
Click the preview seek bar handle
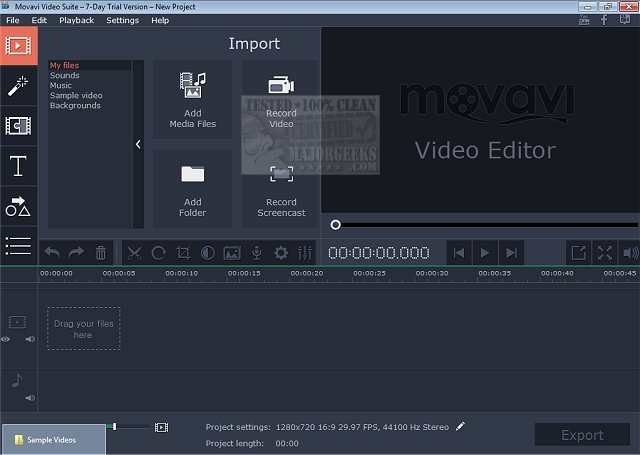[x=336, y=225]
